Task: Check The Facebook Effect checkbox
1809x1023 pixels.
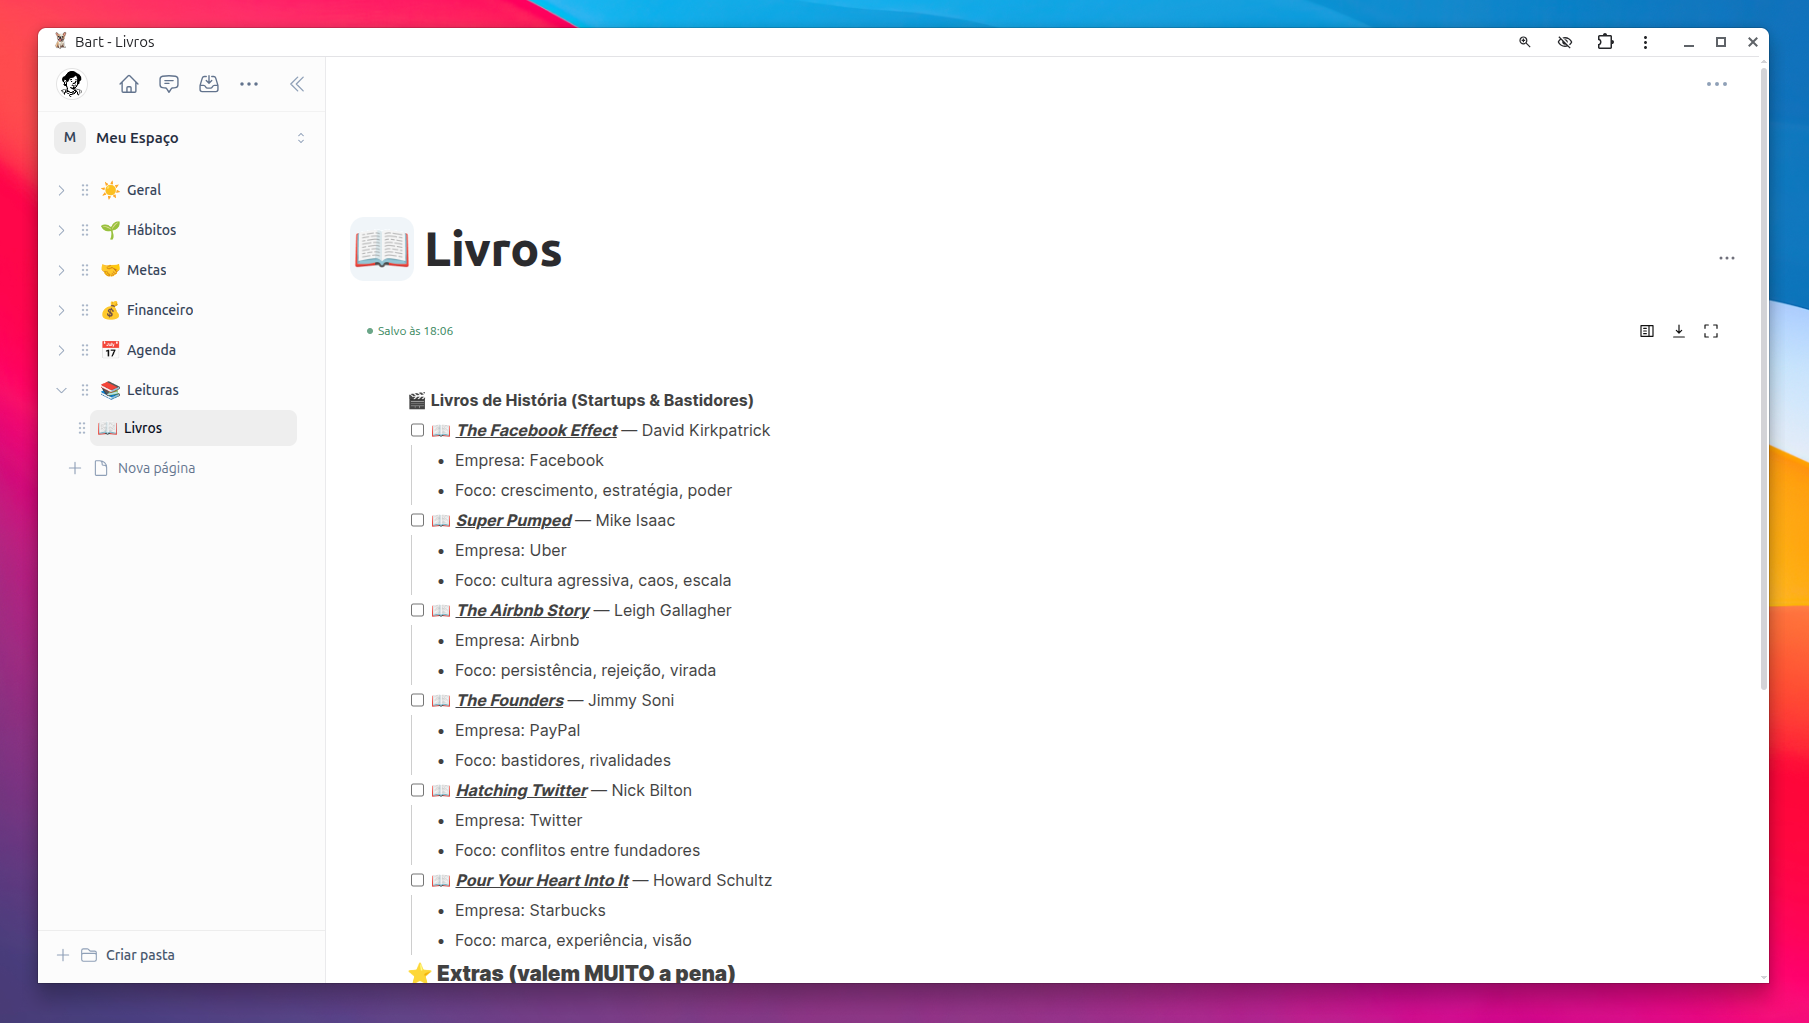Action: coord(417,430)
